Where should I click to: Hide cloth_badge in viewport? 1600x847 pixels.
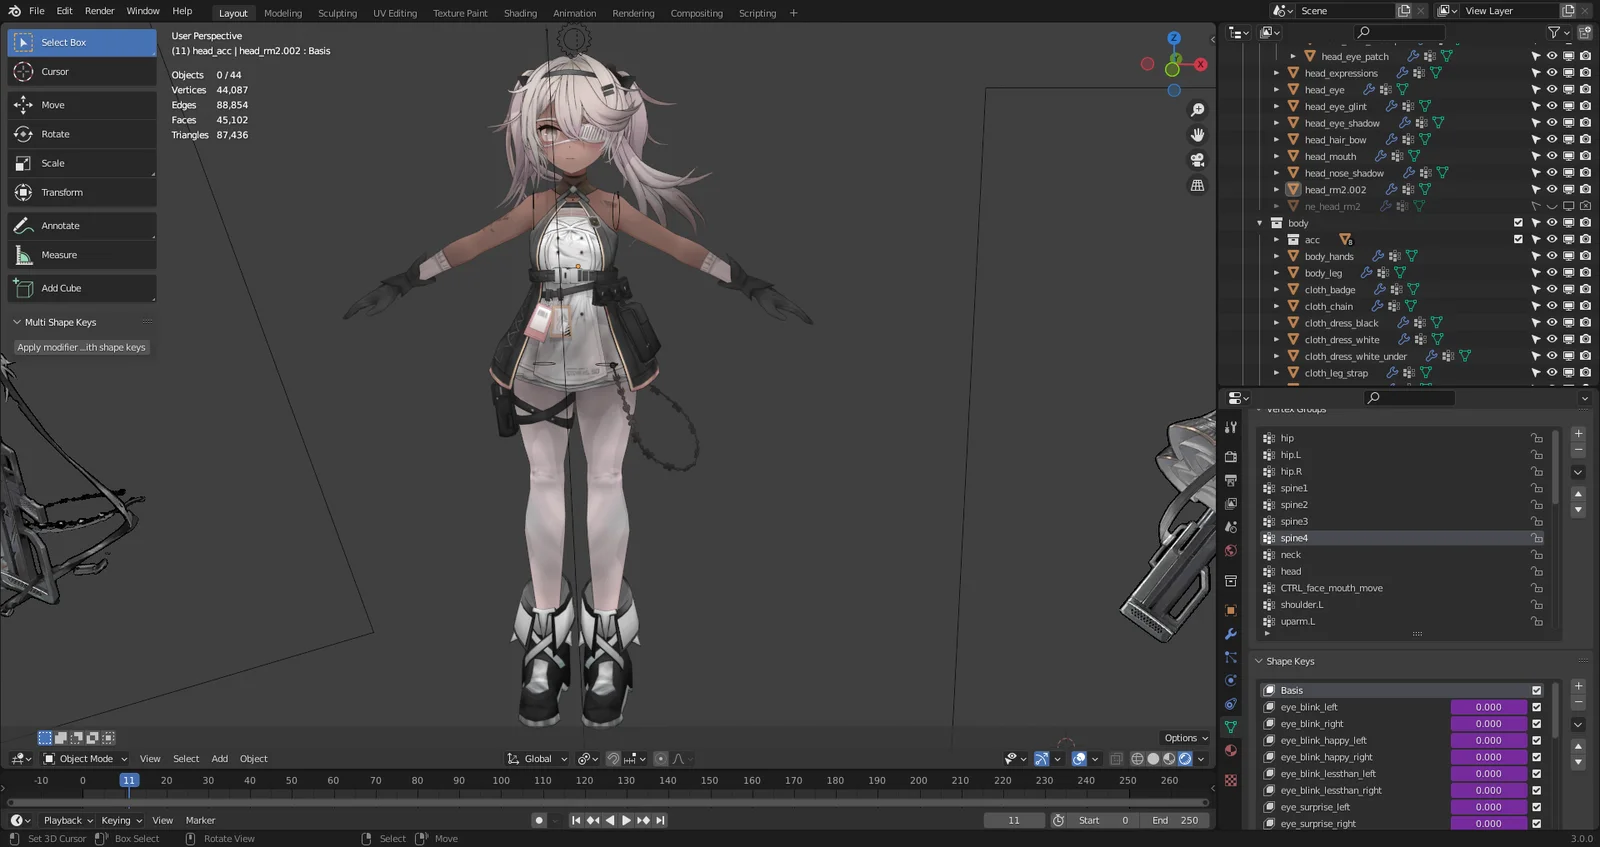(x=1552, y=289)
